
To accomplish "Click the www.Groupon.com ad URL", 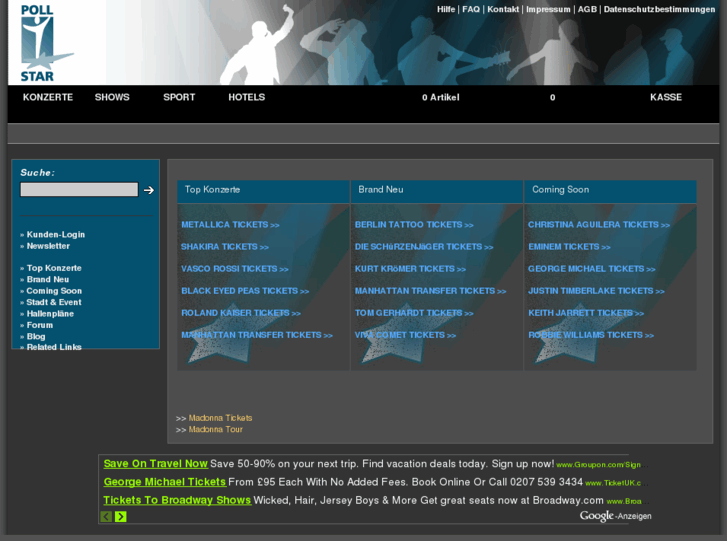I will 598,465.
